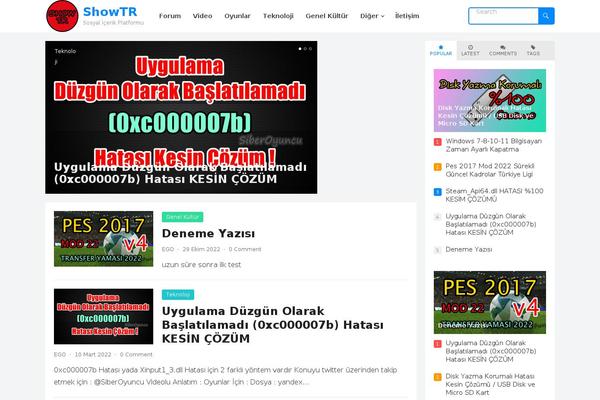
Task: Select the third slider dot indicator
Action: point(310,49)
